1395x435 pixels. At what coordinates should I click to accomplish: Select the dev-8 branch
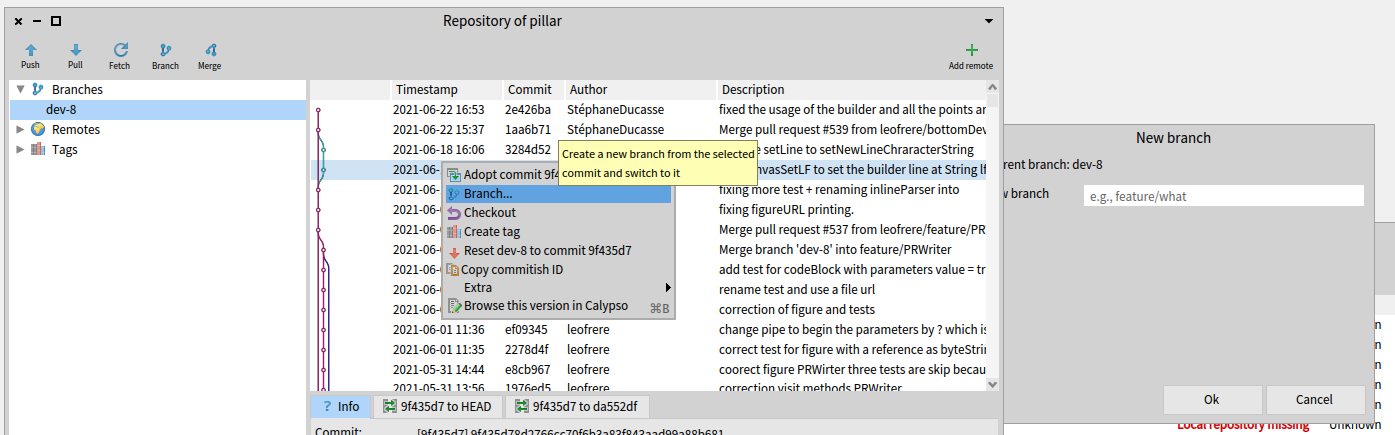tap(61, 110)
